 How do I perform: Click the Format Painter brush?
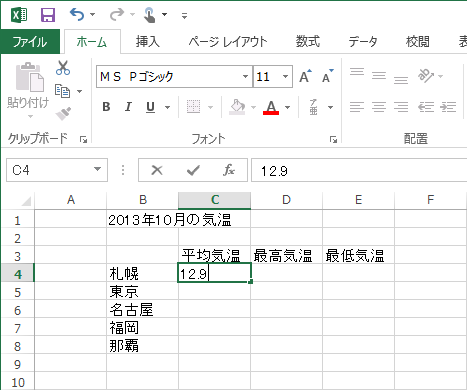[63, 113]
